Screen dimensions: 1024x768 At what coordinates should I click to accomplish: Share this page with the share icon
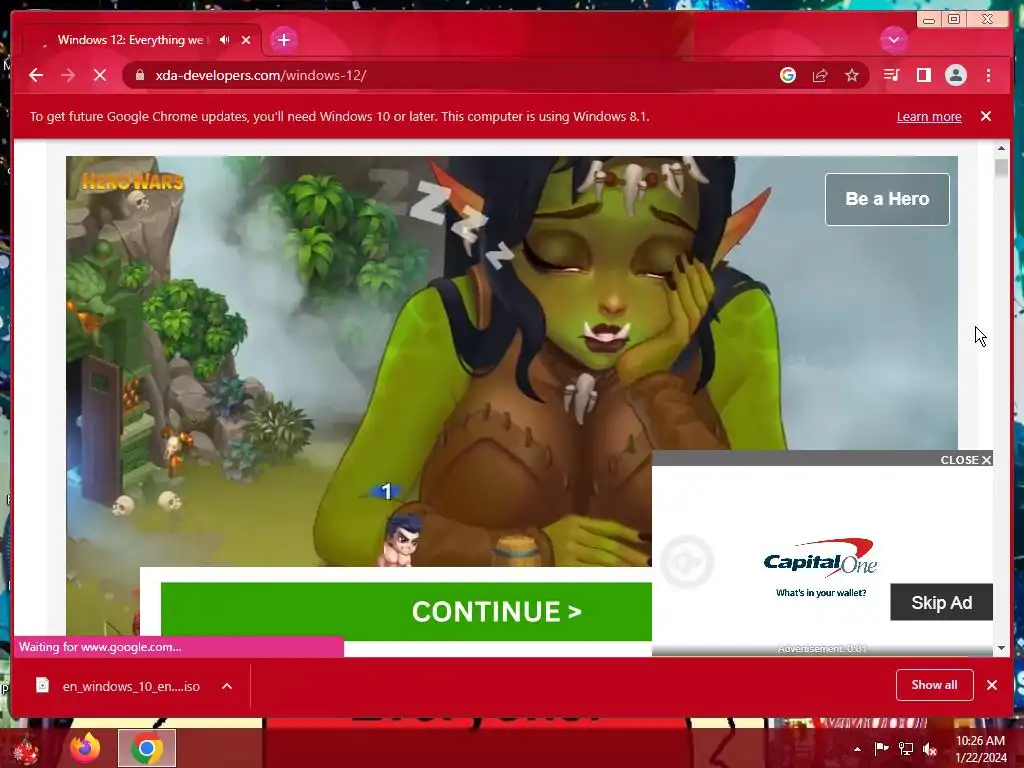point(820,75)
